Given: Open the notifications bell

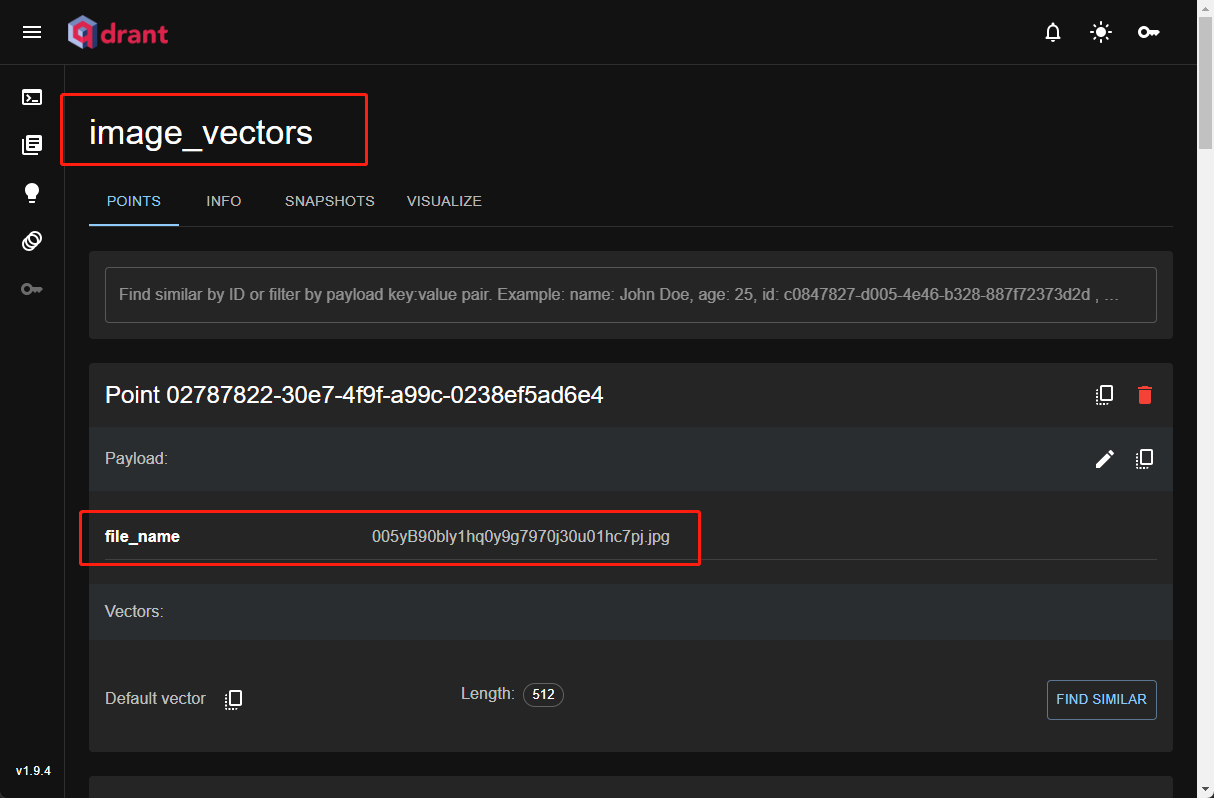Looking at the screenshot, I should tap(1052, 33).
